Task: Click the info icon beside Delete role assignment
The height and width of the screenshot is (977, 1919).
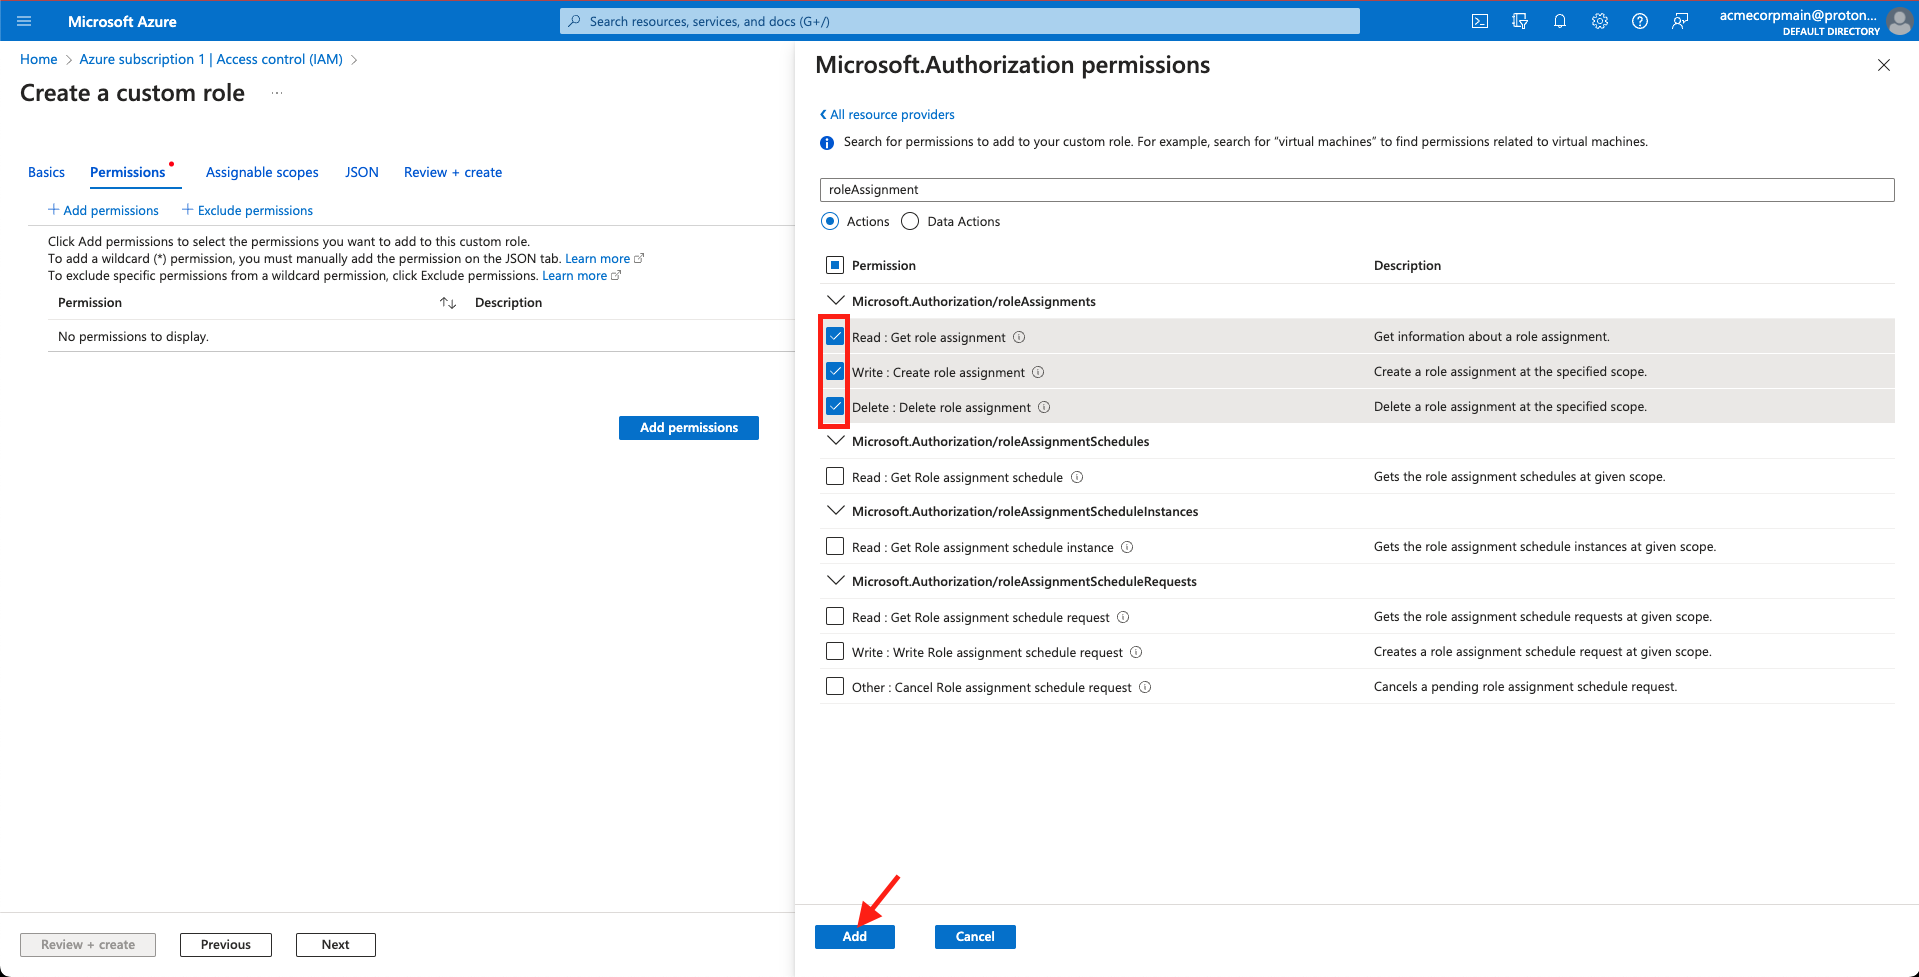Action: coord(1044,407)
